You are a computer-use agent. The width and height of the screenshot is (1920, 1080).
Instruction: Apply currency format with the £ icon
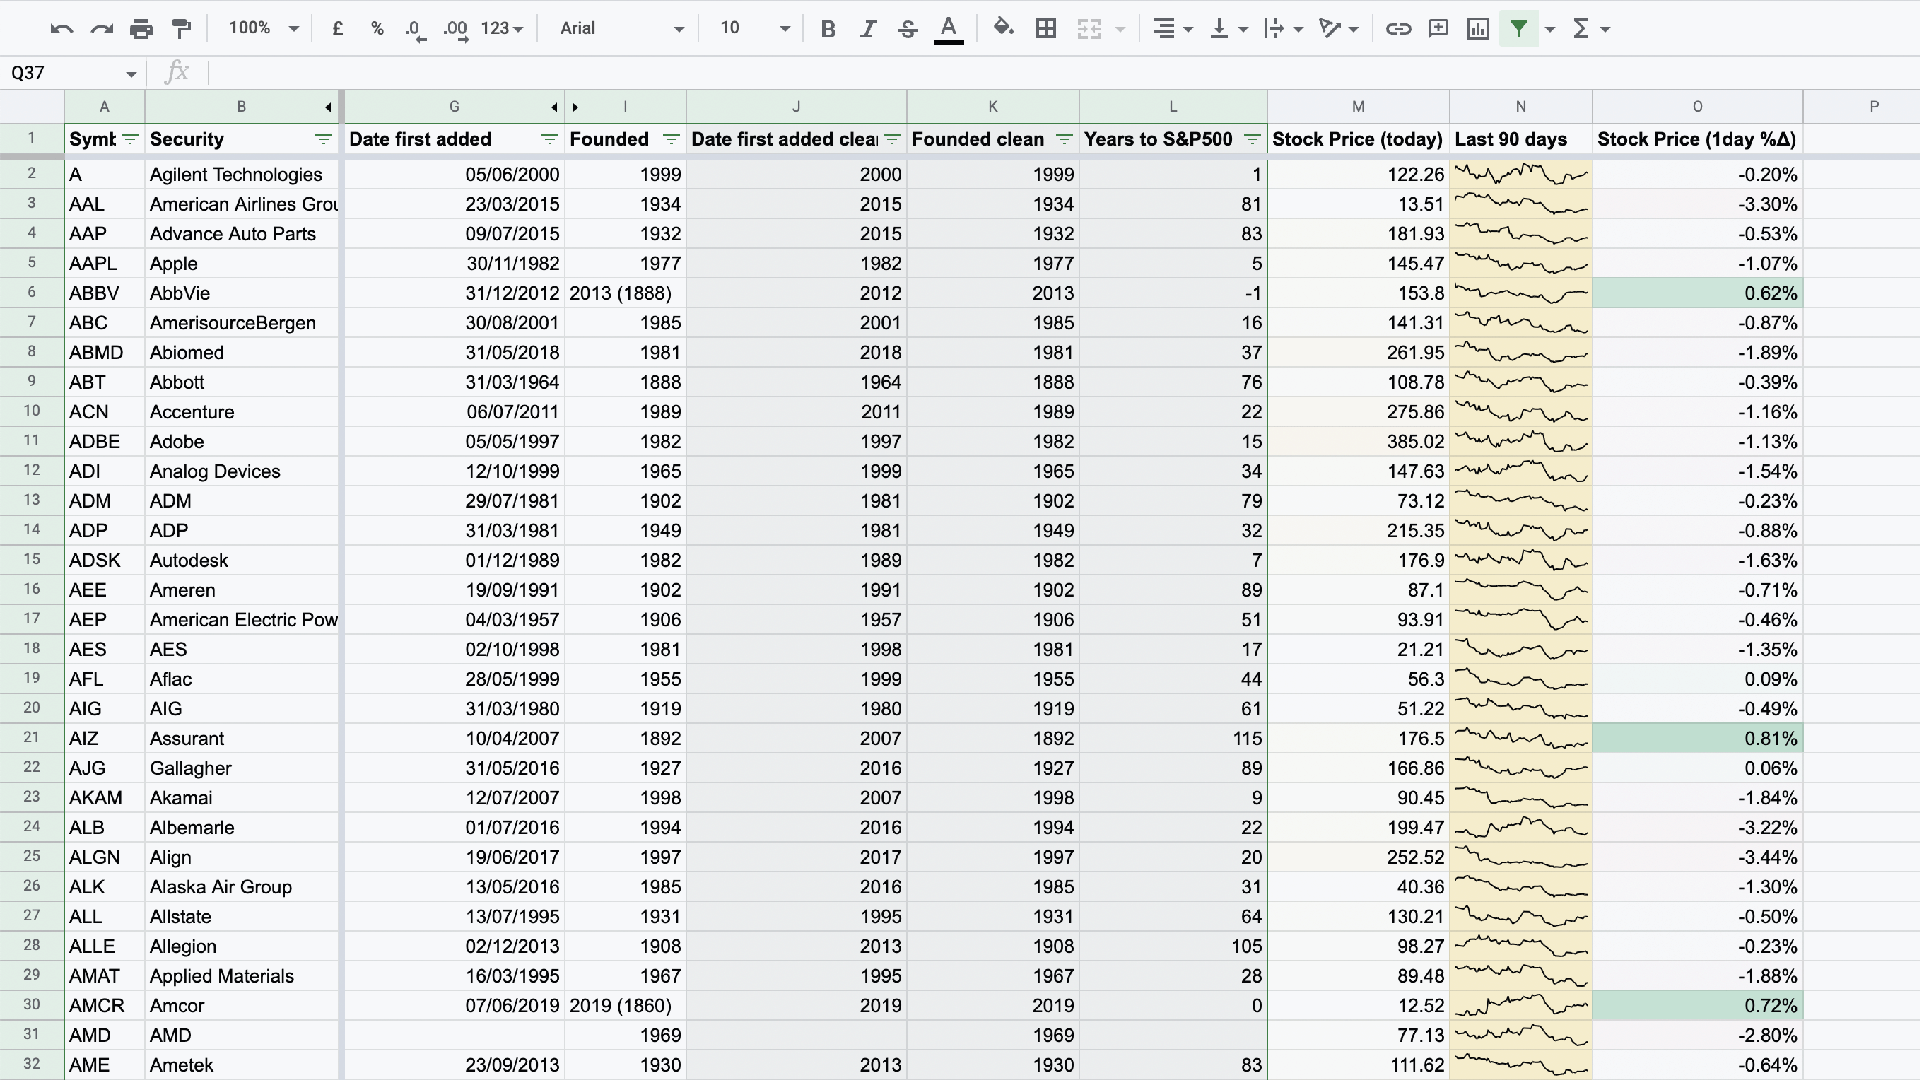click(337, 28)
